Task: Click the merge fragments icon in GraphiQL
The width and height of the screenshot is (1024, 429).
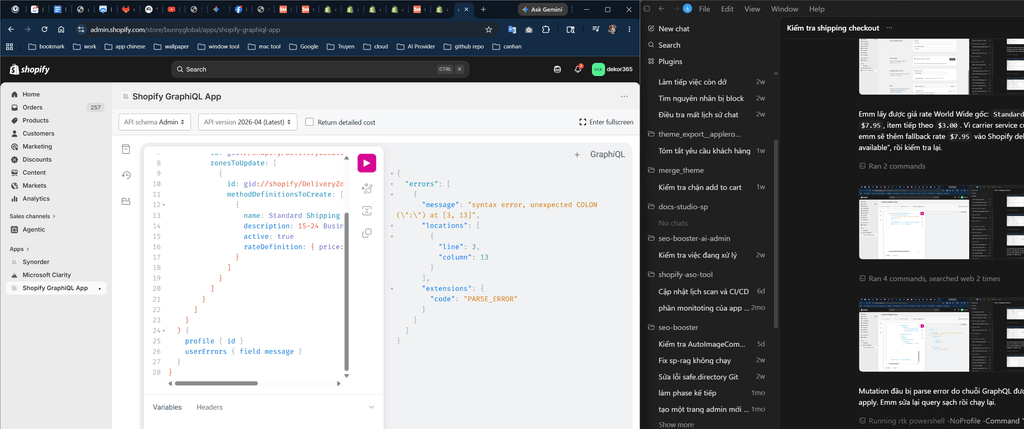Action: point(366,211)
